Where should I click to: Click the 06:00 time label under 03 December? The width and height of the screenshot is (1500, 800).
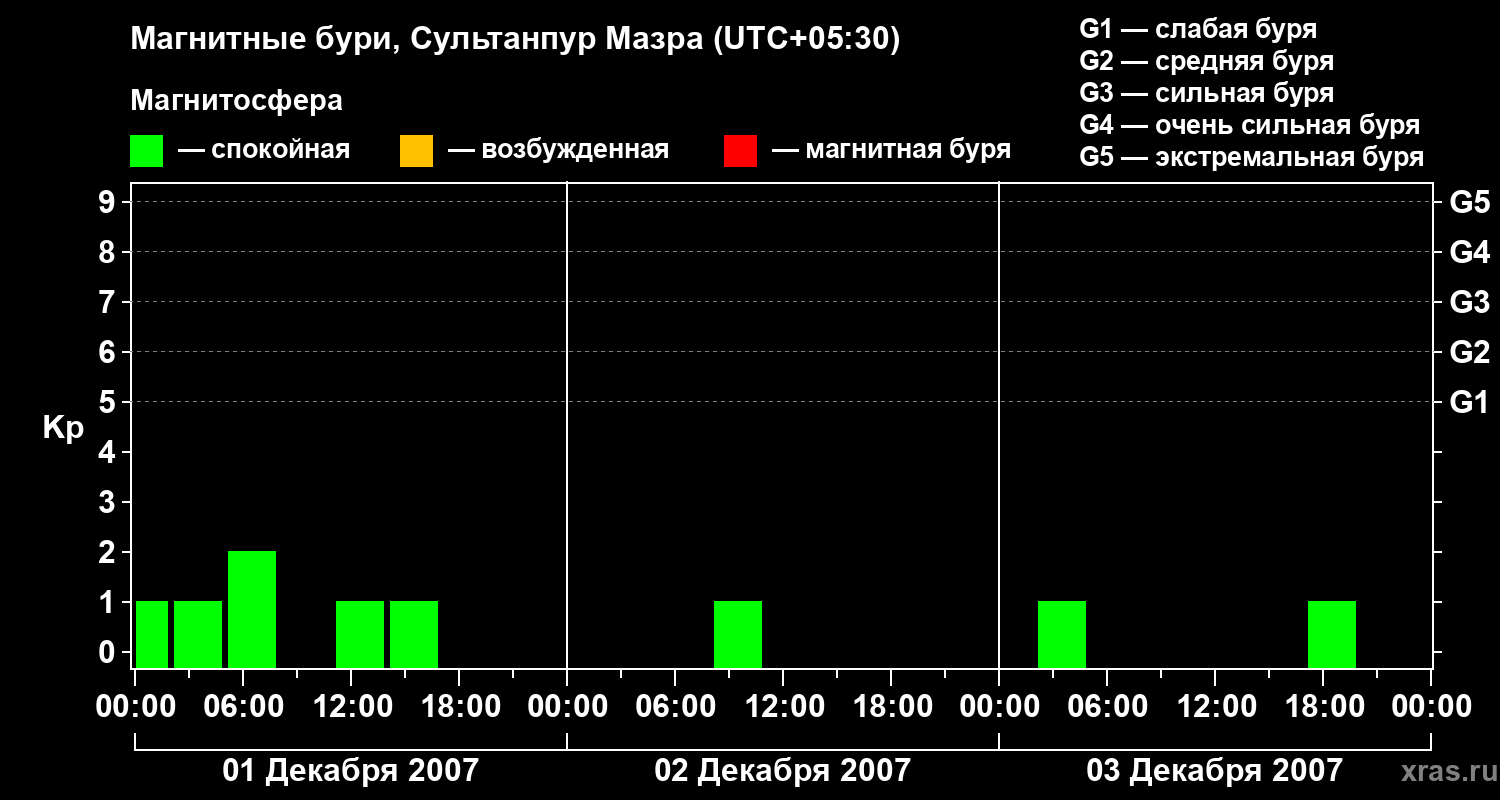[1107, 707]
